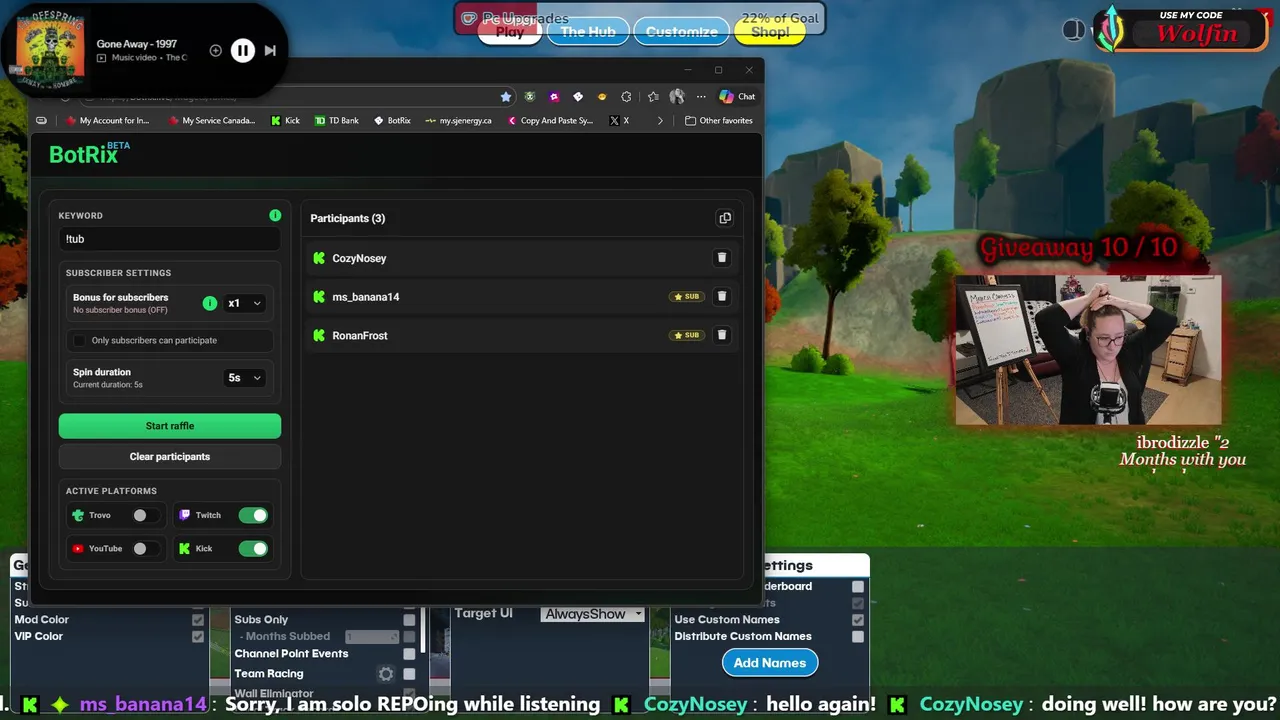This screenshot has width=1280, height=720.
Task: Open the browser Favorites star icon
Action: (x=653, y=97)
